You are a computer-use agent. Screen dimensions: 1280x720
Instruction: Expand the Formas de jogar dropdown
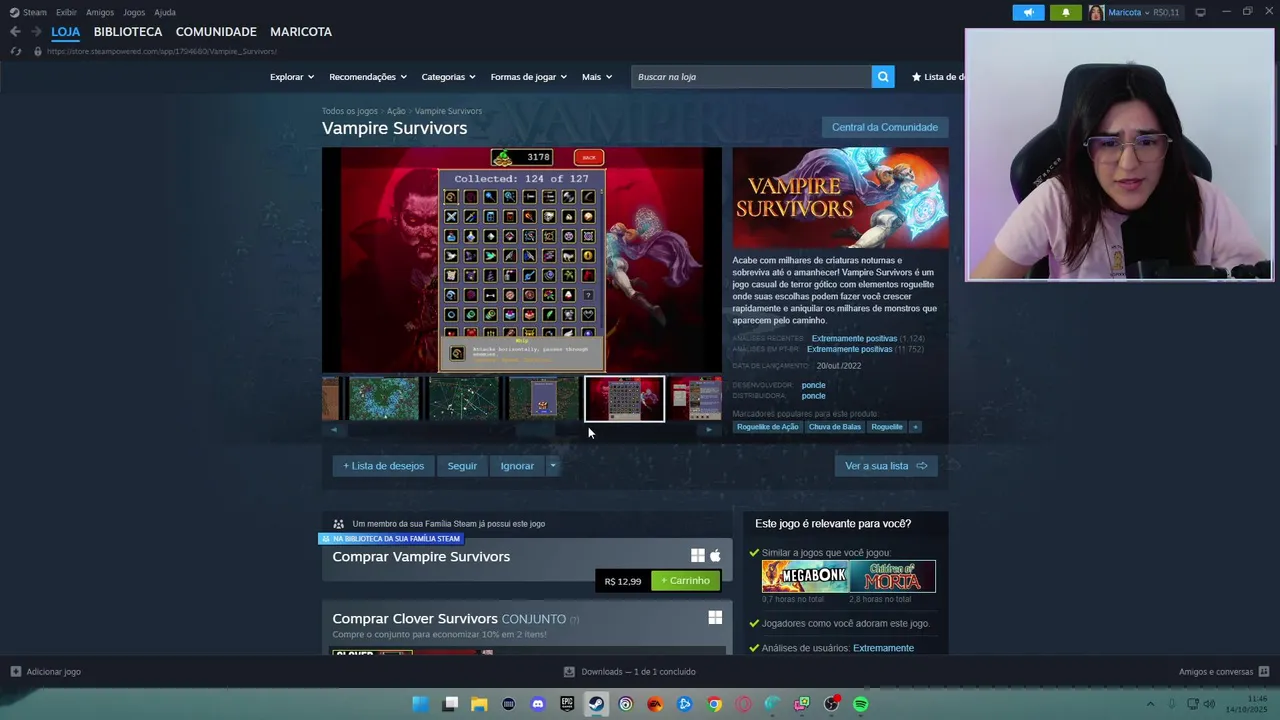[529, 77]
